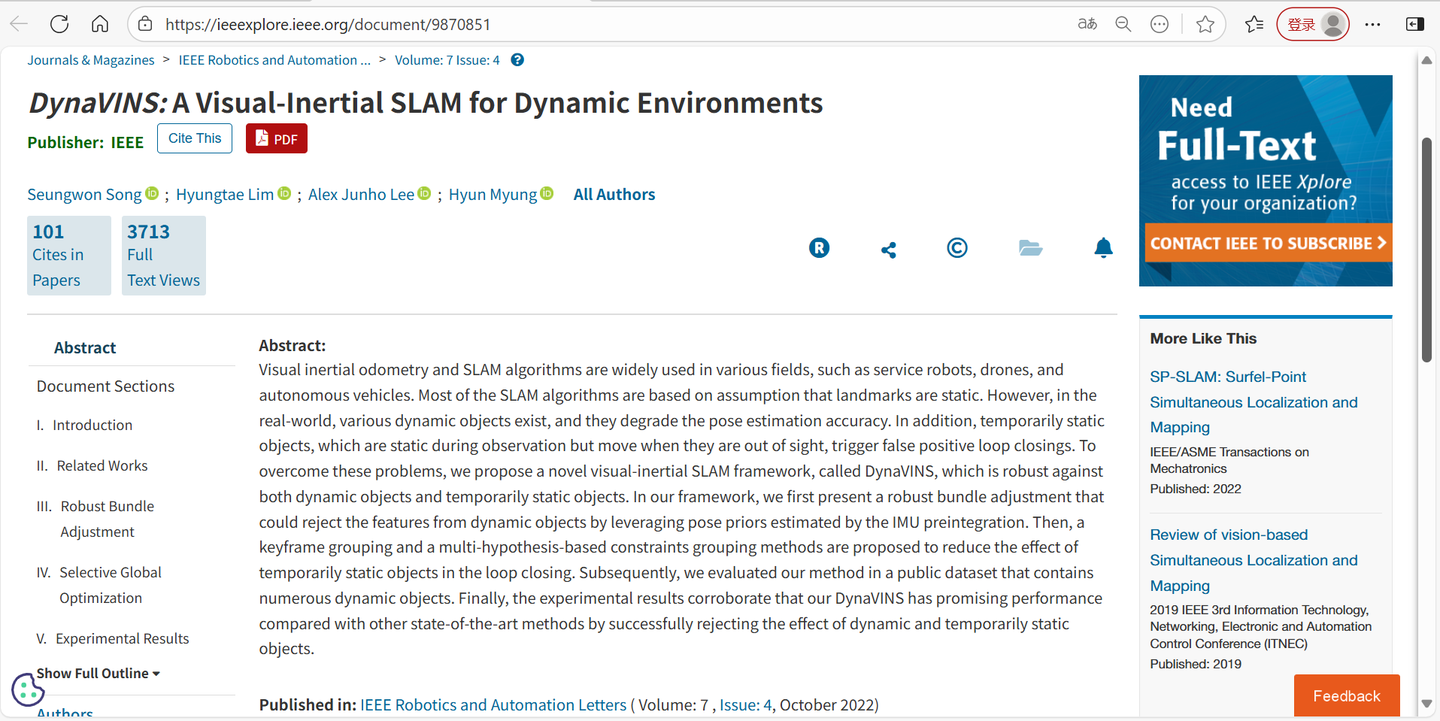1440x721 pixels.
Task: Set an alert with the bell icon
Action: point(1103,248)
